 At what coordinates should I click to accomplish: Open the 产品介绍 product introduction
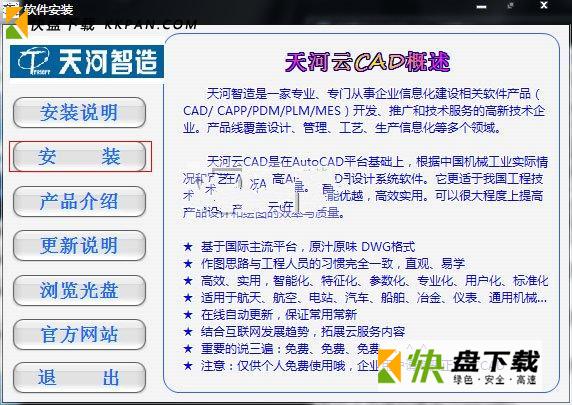click(x=79, y=201)
